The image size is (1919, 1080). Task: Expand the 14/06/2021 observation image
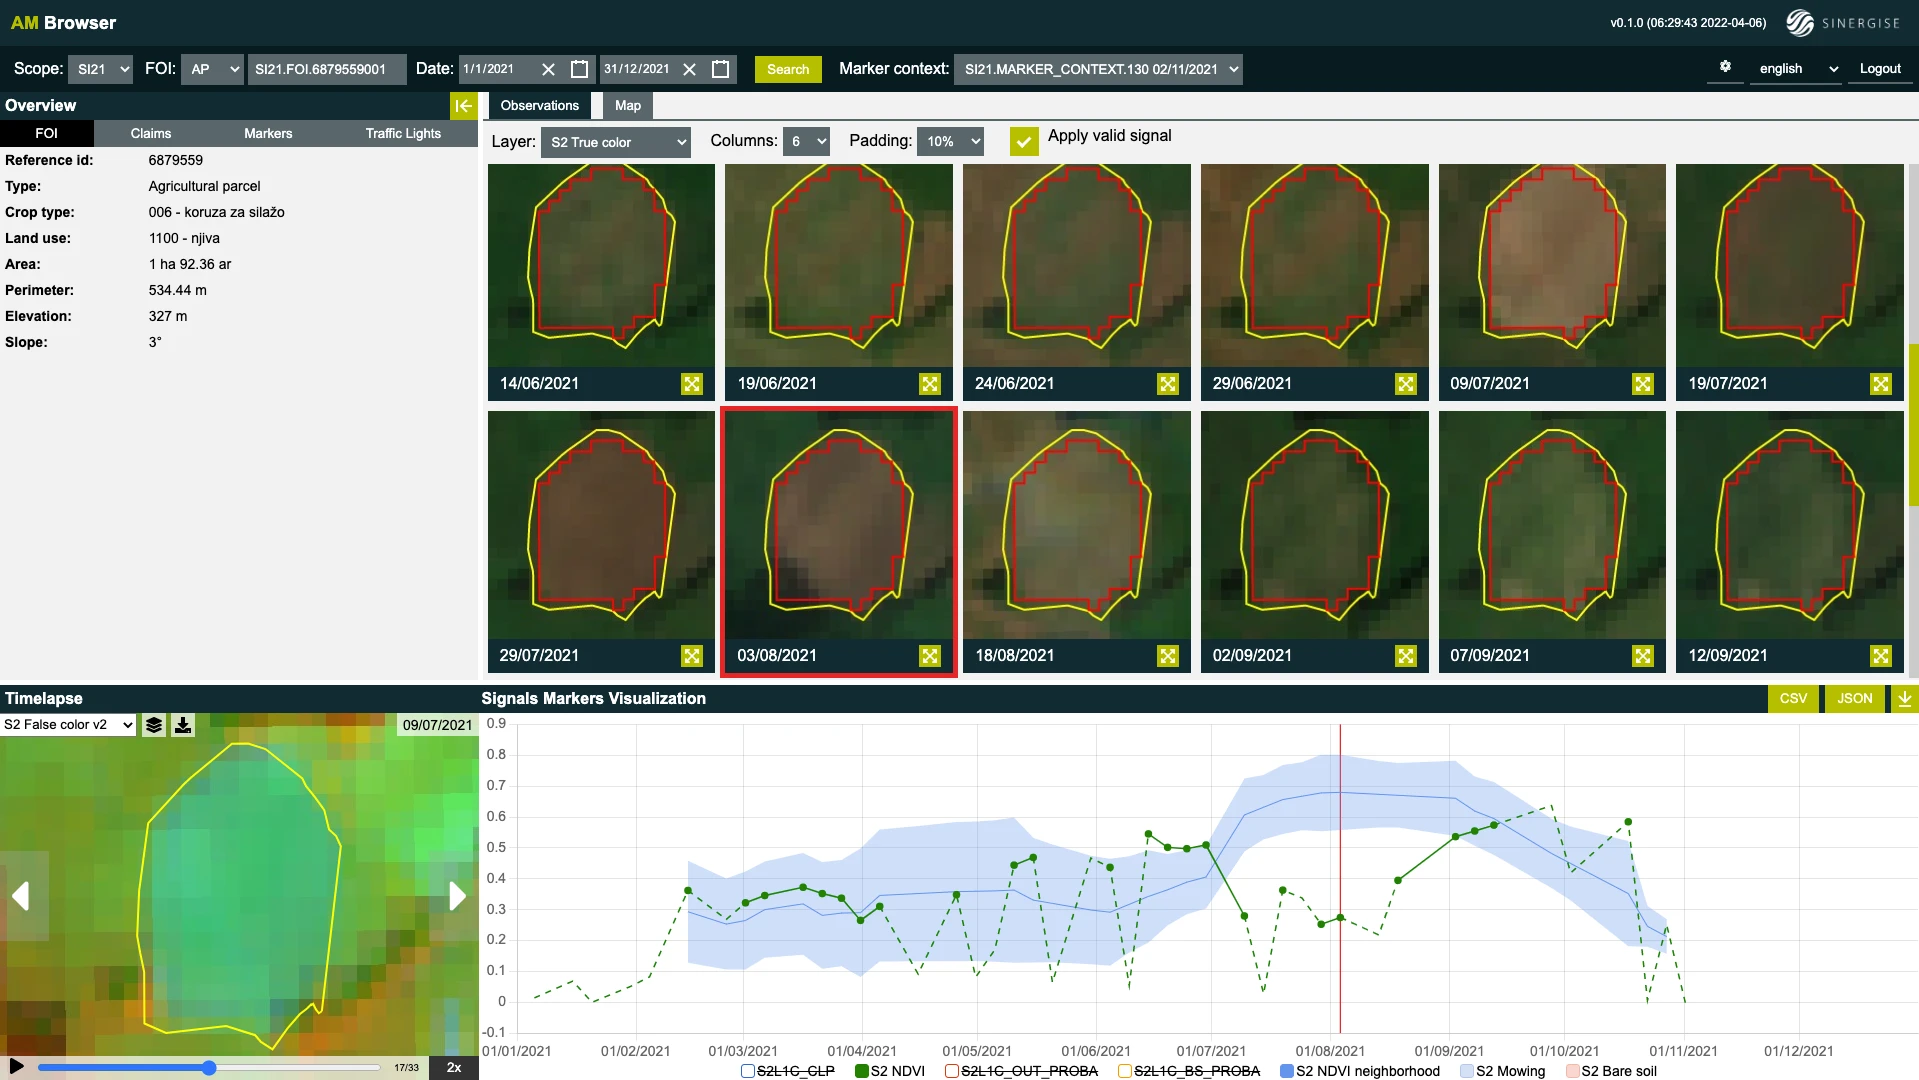pyautogui.click(x=691, y=384)
